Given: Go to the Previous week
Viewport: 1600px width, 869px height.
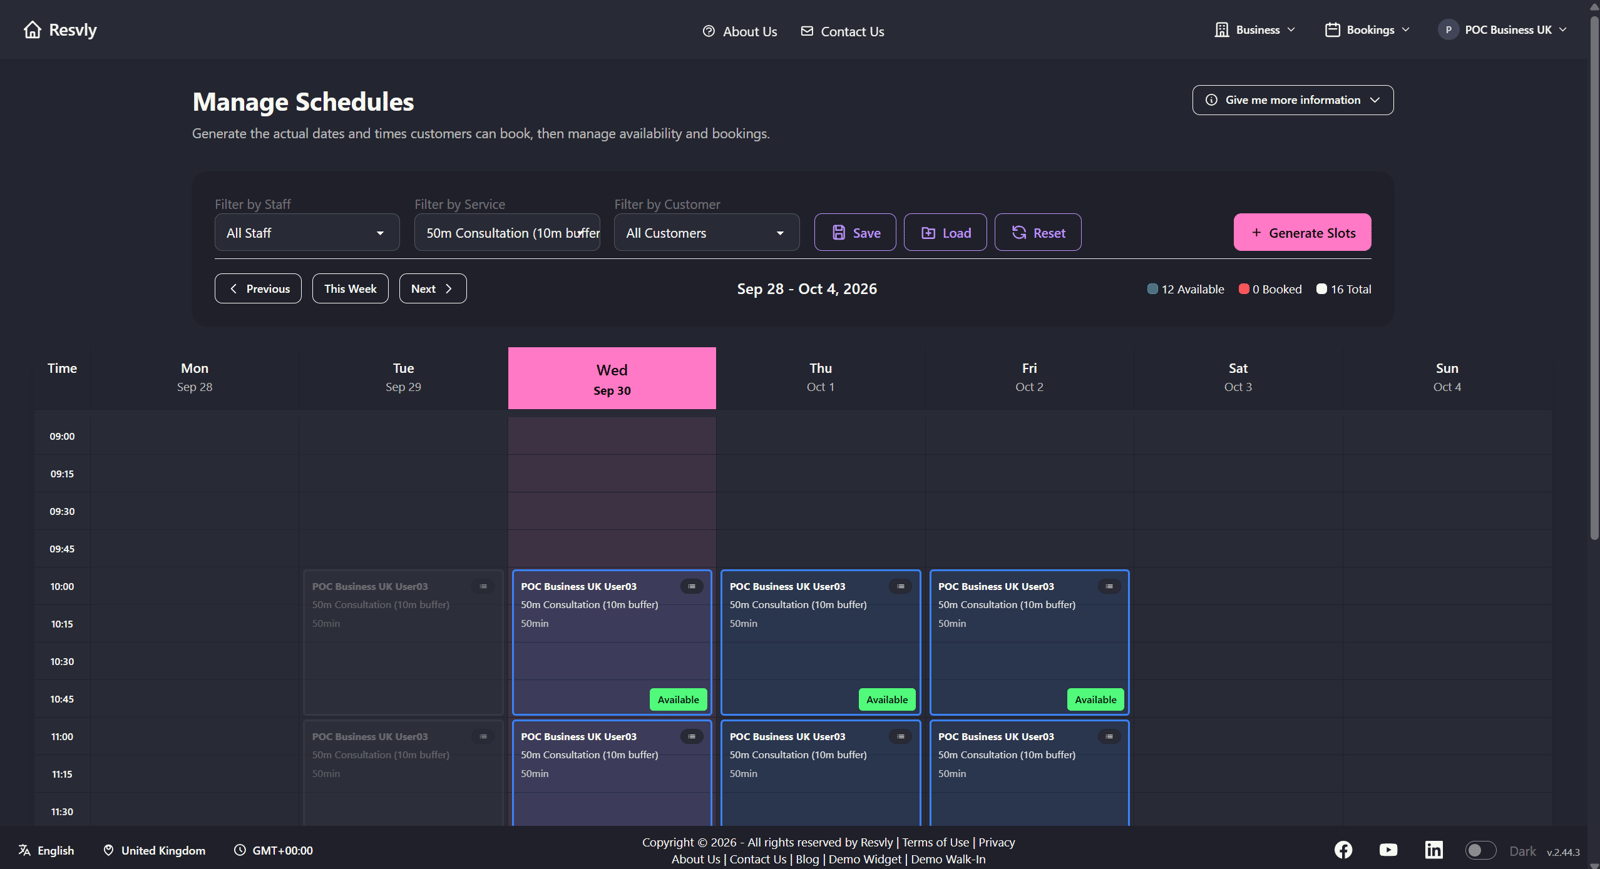Looking at the screenshot, I should 258,289.
